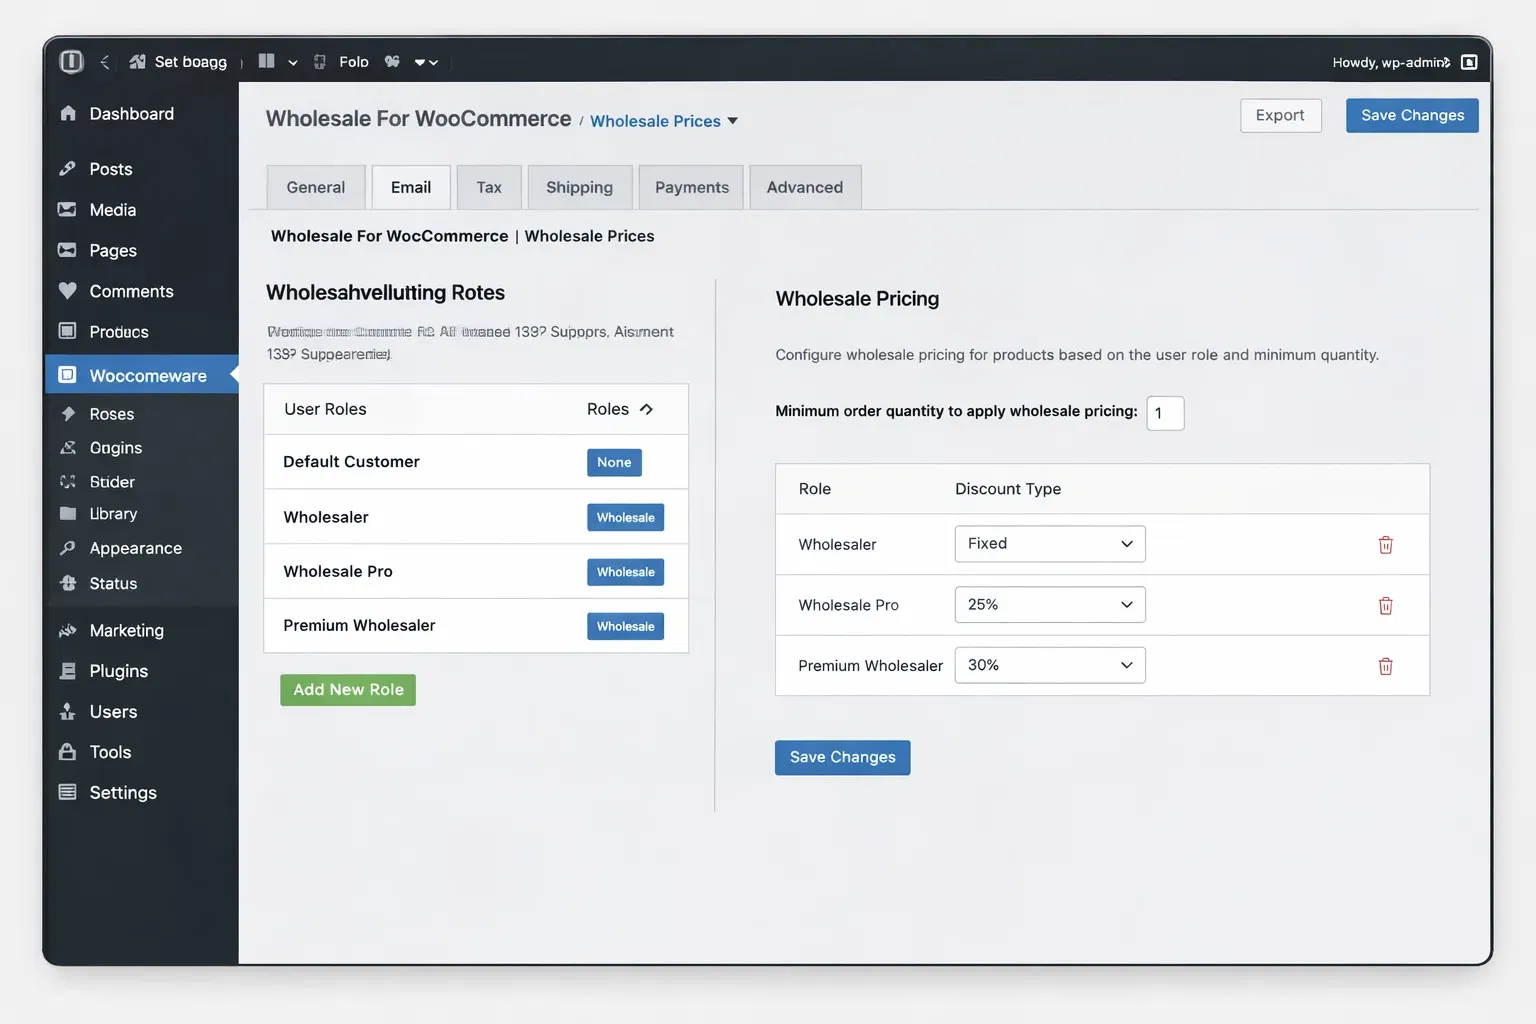This screenshot has height=1024, width=1536.
Task: Open Dashboard from the sidebar home icon
Action: [68, 114]
